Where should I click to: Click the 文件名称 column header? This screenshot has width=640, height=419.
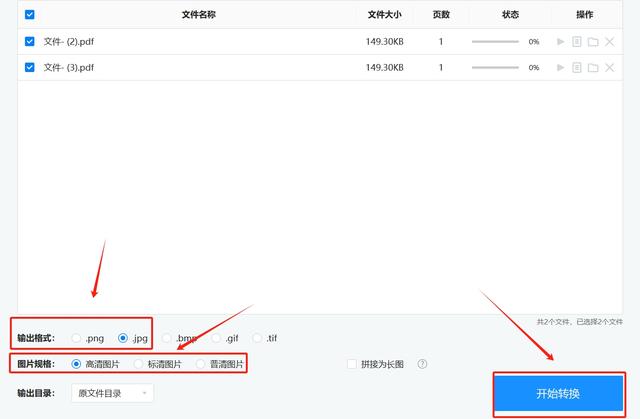tap(198, 15)
